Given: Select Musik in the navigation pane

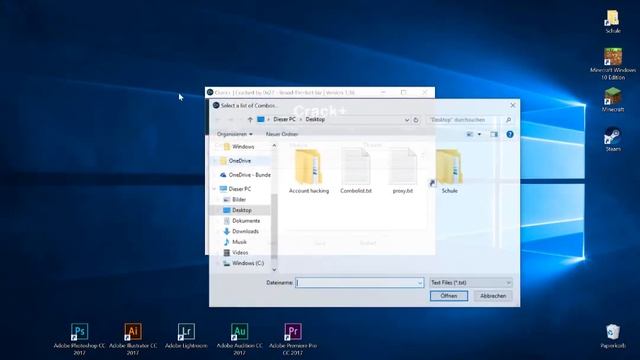Looking at the screenshot, I should coord(239,242).
